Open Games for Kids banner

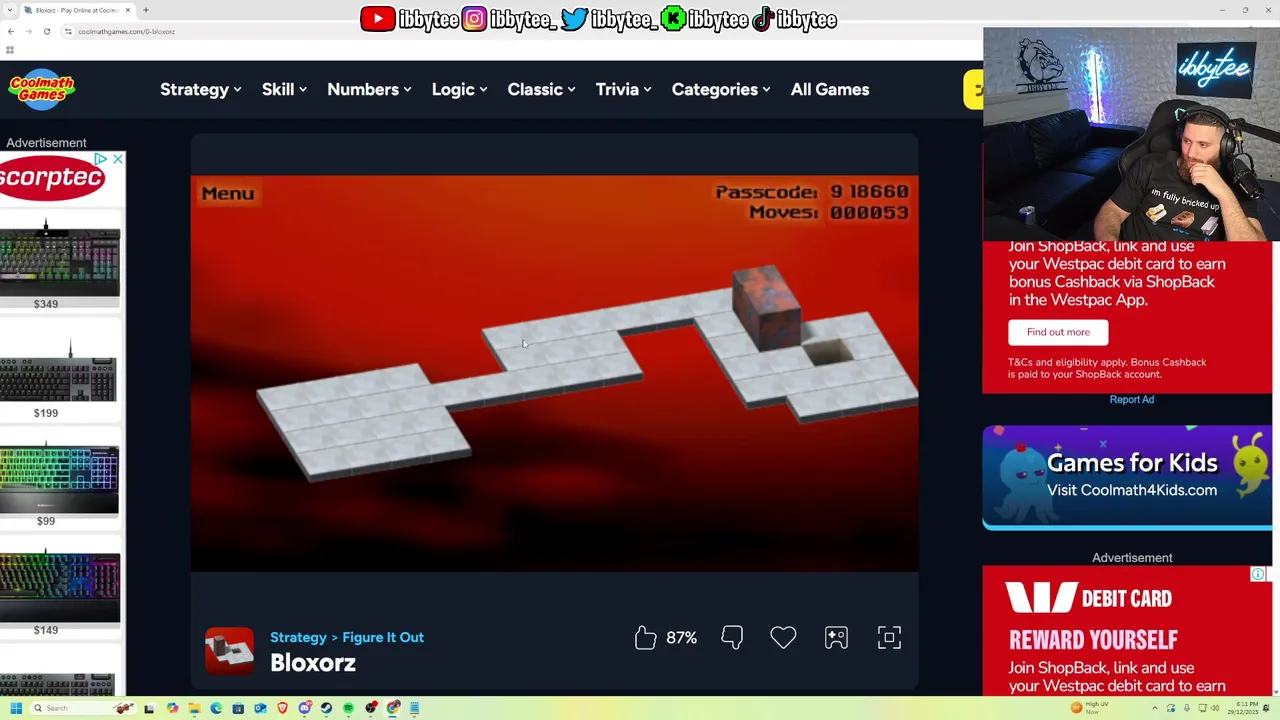click(1127, 477)
